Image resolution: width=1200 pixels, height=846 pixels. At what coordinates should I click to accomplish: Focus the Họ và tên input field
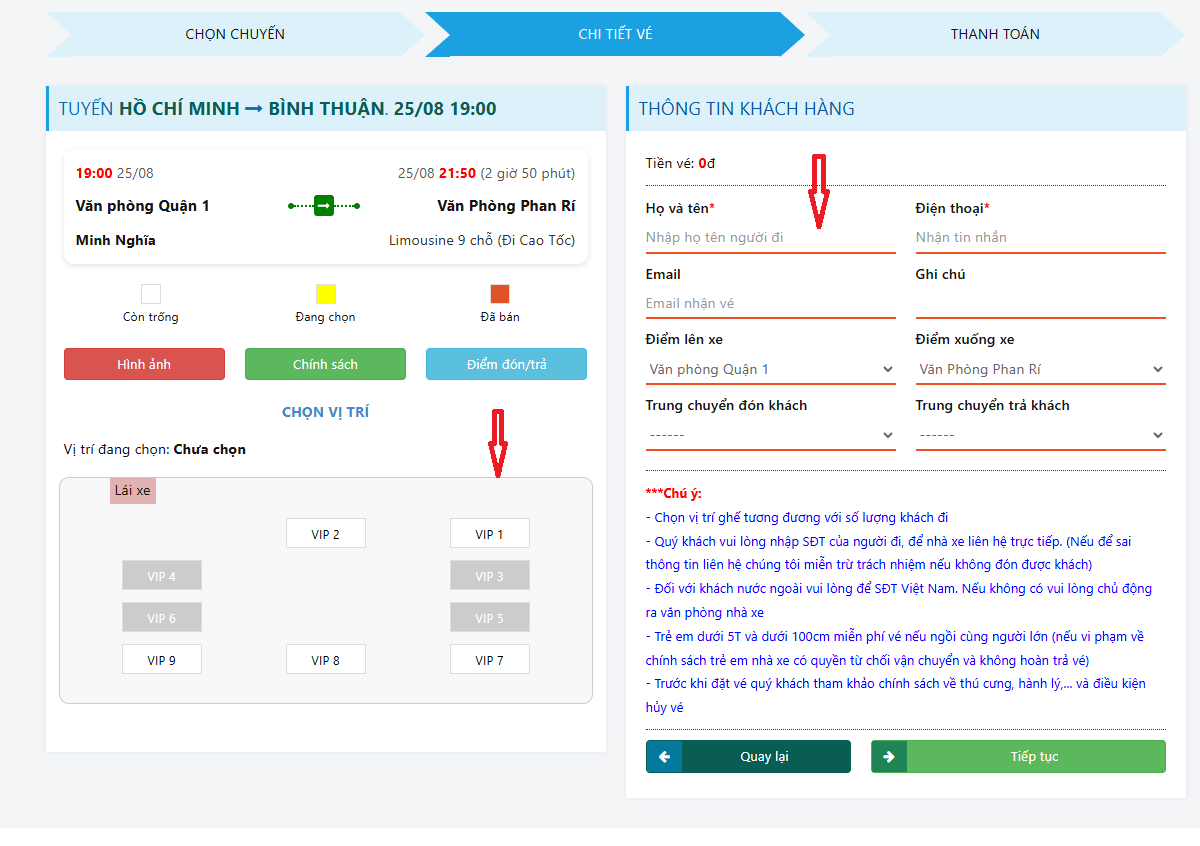(x=770, y=238)
